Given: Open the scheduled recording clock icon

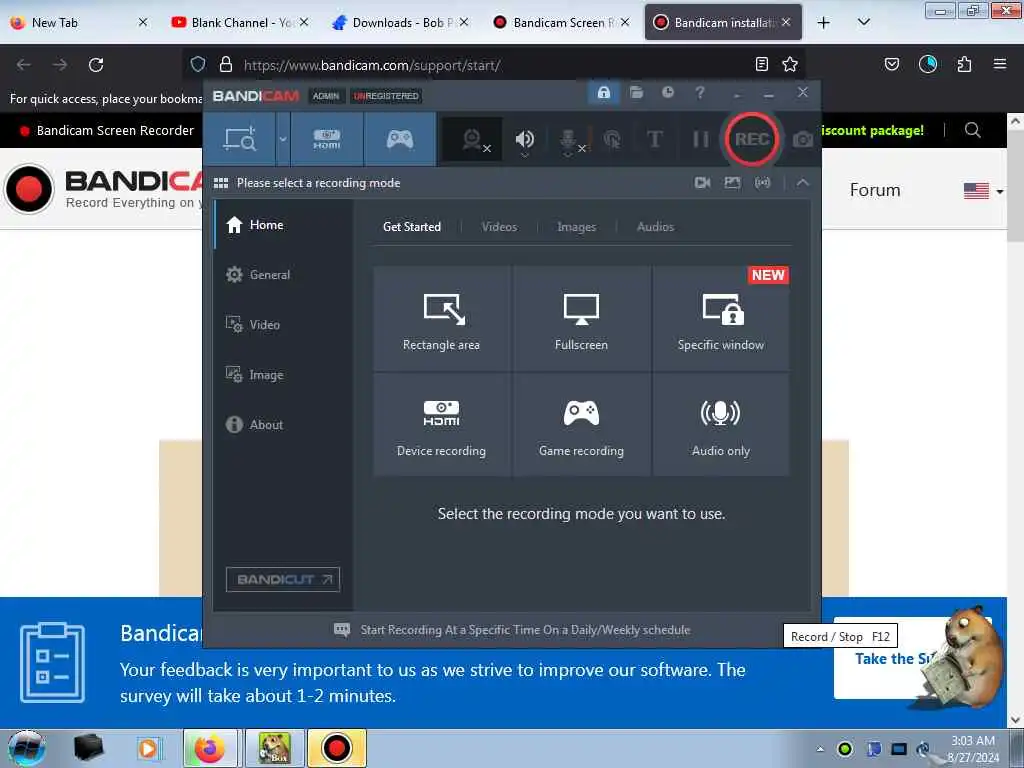Looking at the screenshot, I should coord(667,92).
